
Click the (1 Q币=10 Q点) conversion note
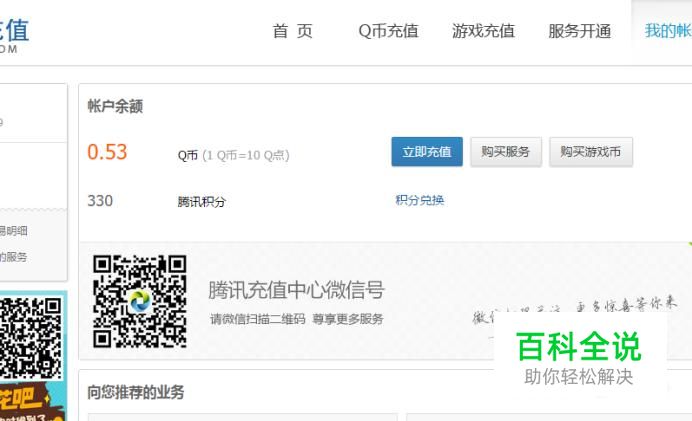coord(246,155)
